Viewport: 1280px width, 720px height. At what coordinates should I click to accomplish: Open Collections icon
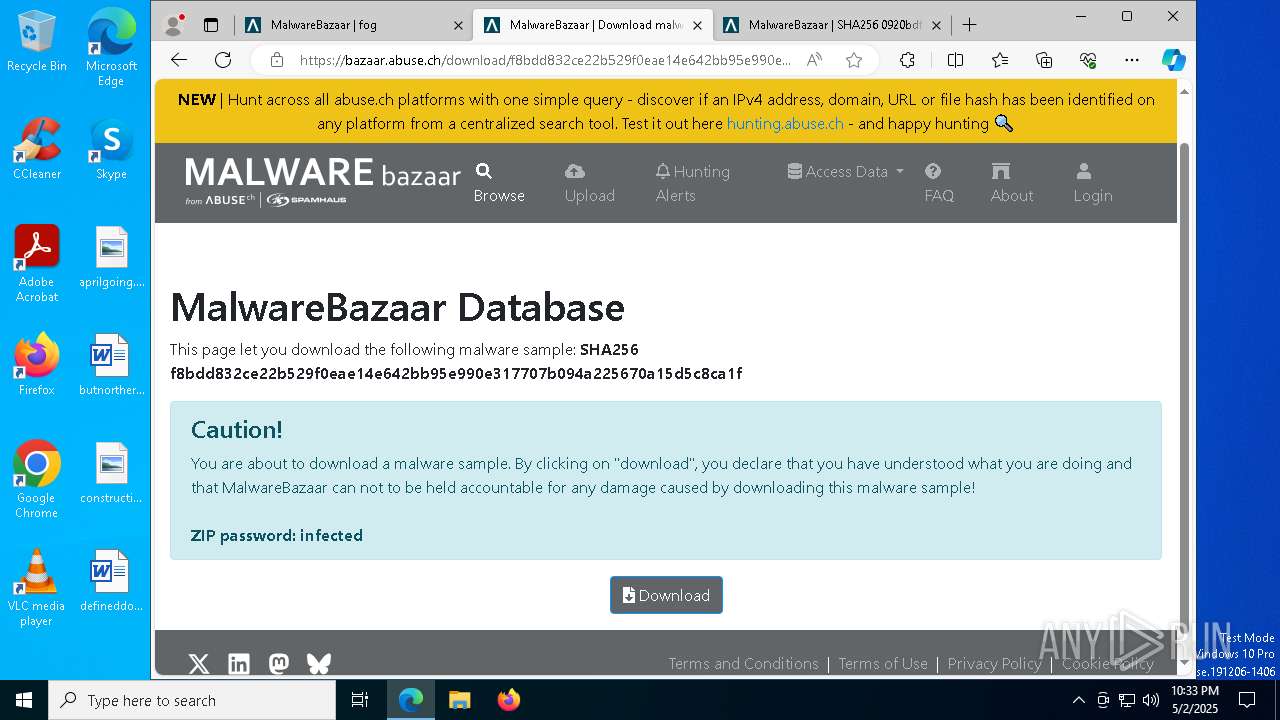pos(1044,60)
